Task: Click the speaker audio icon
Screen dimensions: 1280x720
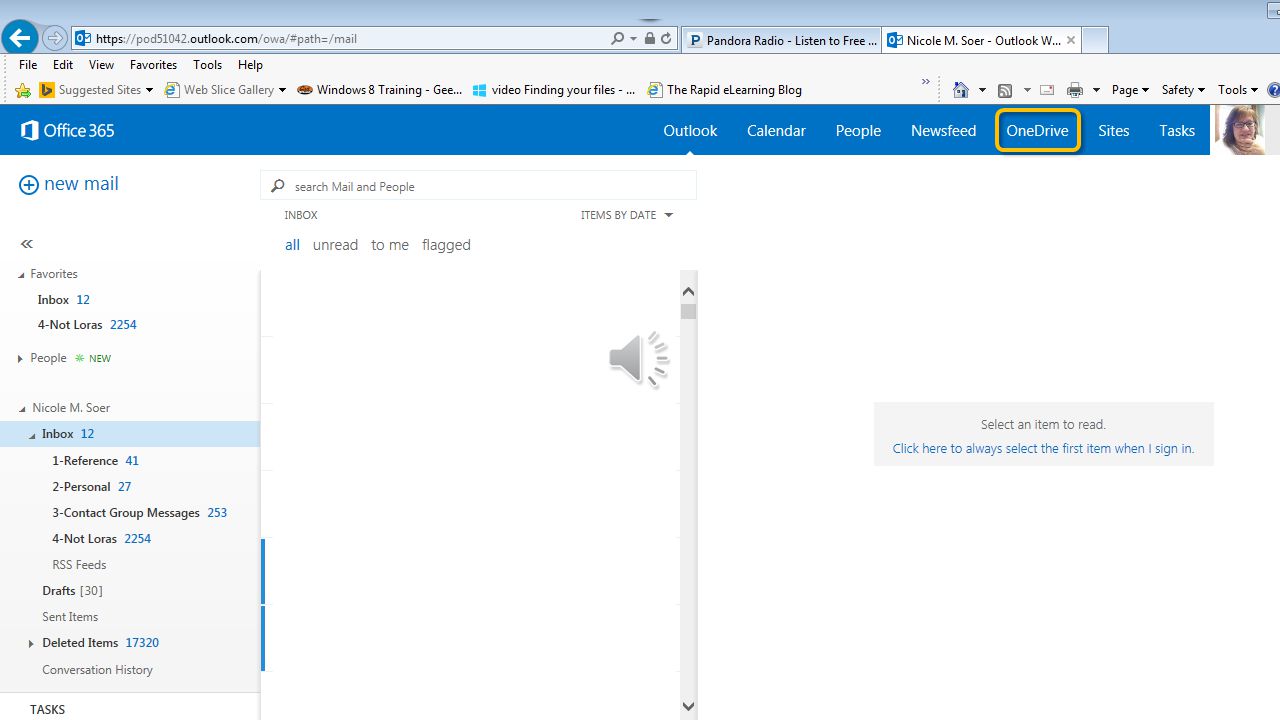Action: [639, 359]
